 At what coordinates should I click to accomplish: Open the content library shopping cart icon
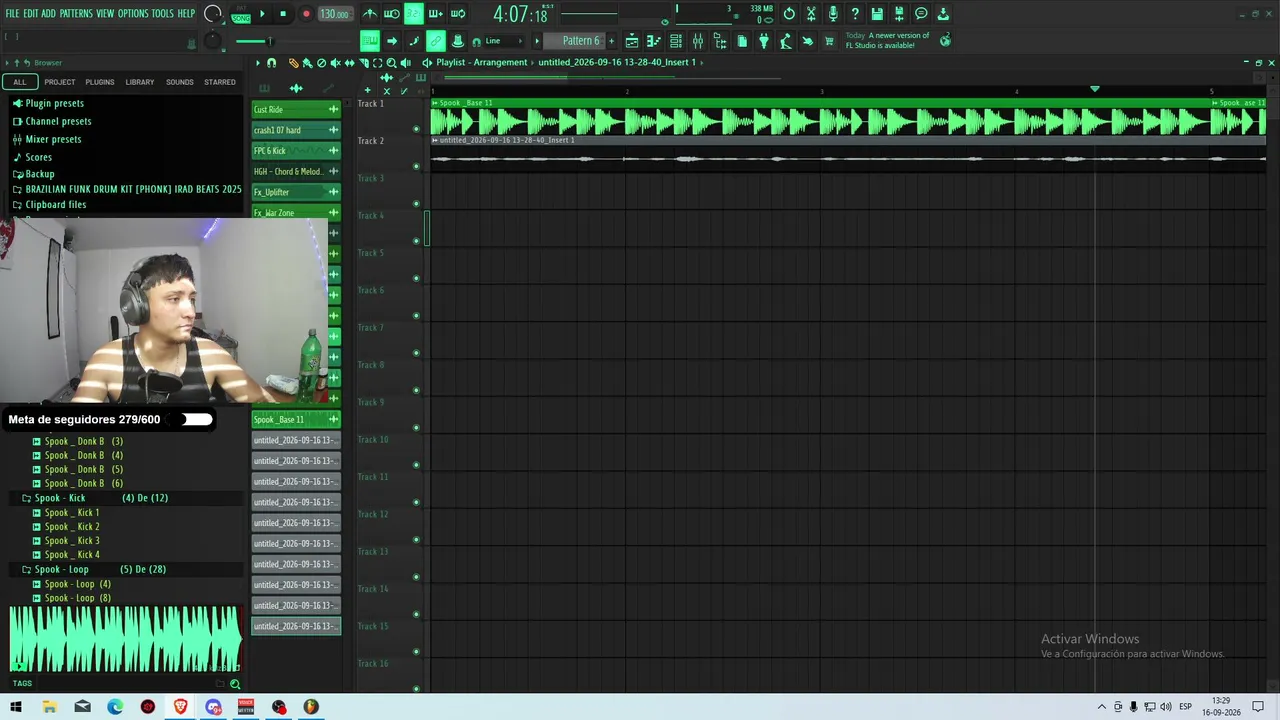pyautogui.click(x=828, y=41)
